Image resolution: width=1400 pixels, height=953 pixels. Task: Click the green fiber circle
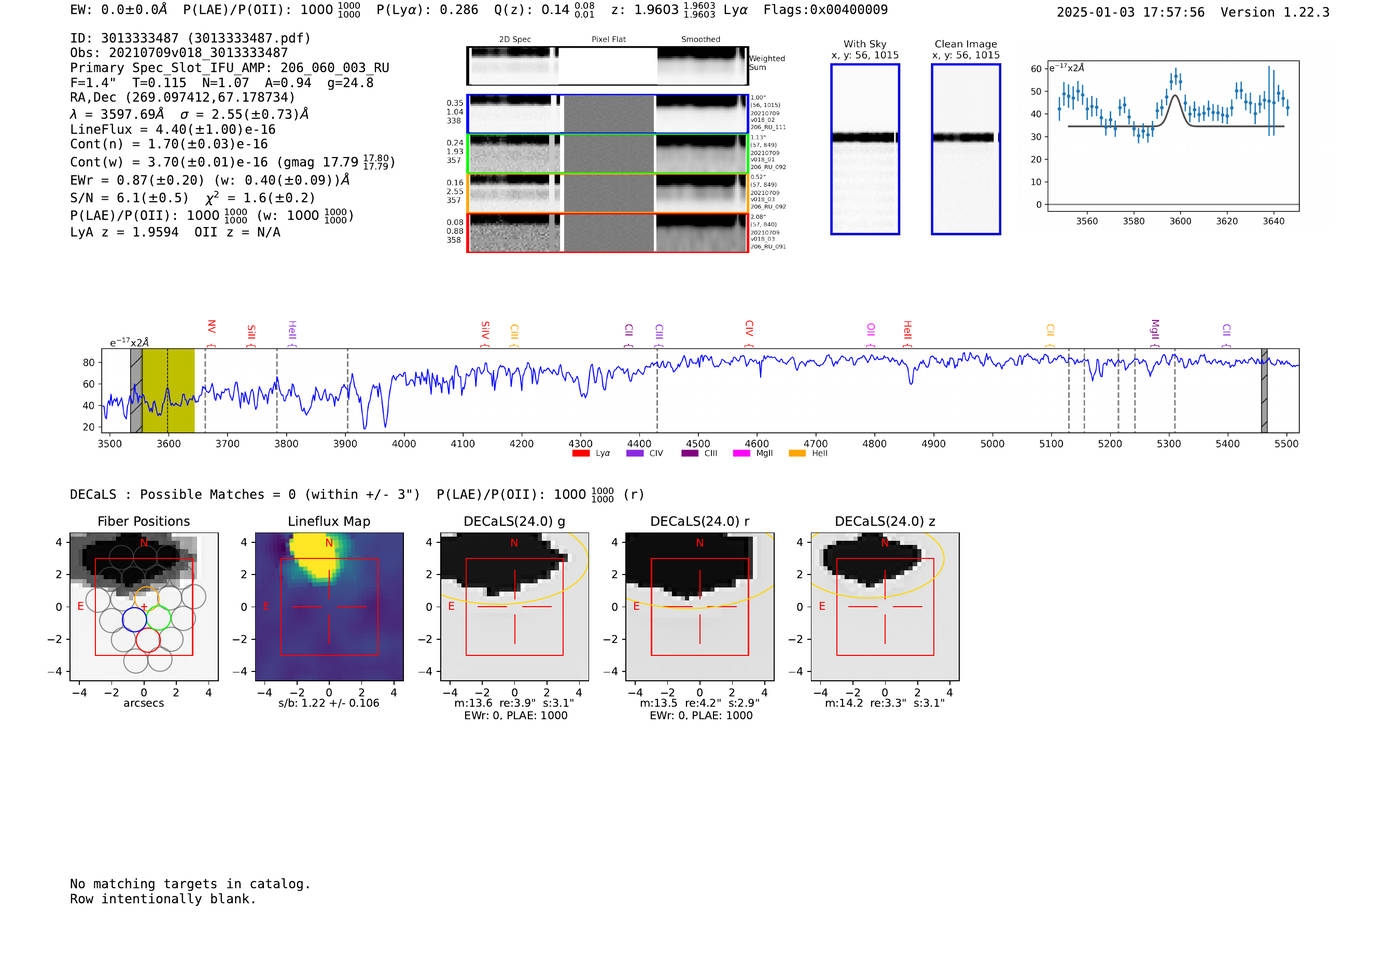coord(159,618)
